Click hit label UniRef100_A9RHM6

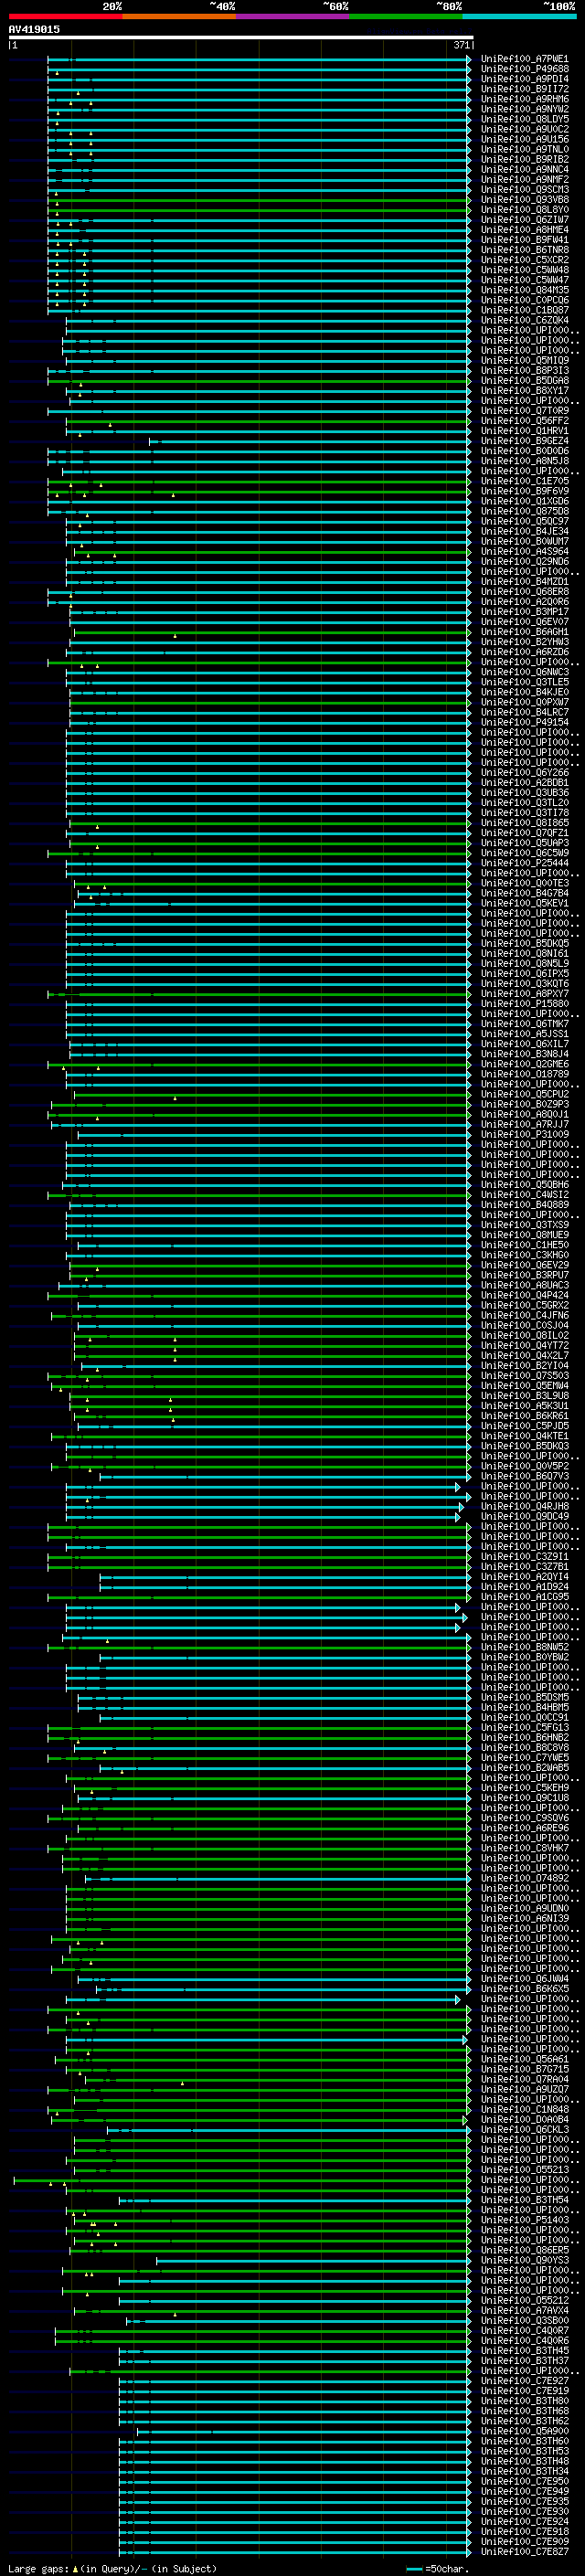click(524, 99)
